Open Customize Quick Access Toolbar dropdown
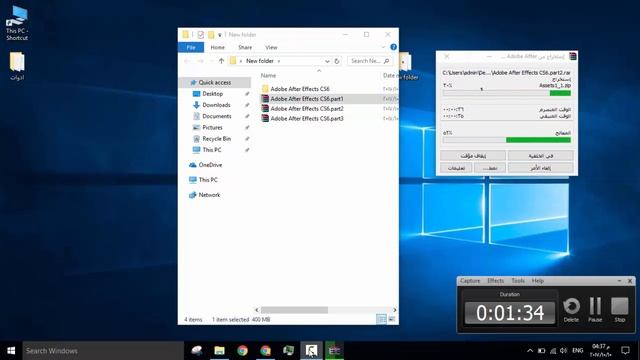Screen dimensions: 640x360 click(220, 35)
